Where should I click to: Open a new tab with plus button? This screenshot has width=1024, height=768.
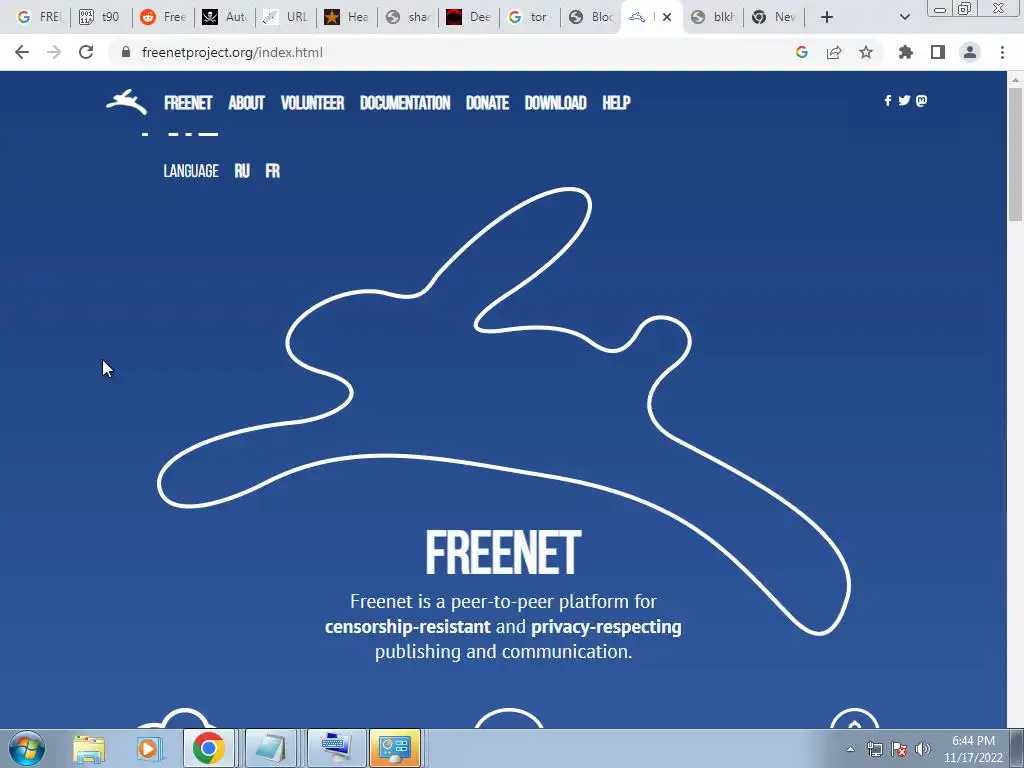[x=827, y=17]
